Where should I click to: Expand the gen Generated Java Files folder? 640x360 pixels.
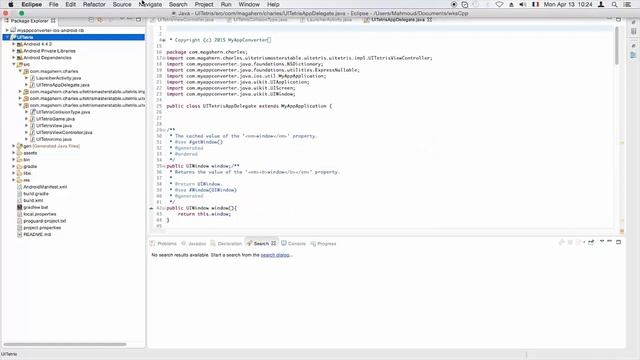[x=13, y=146]
